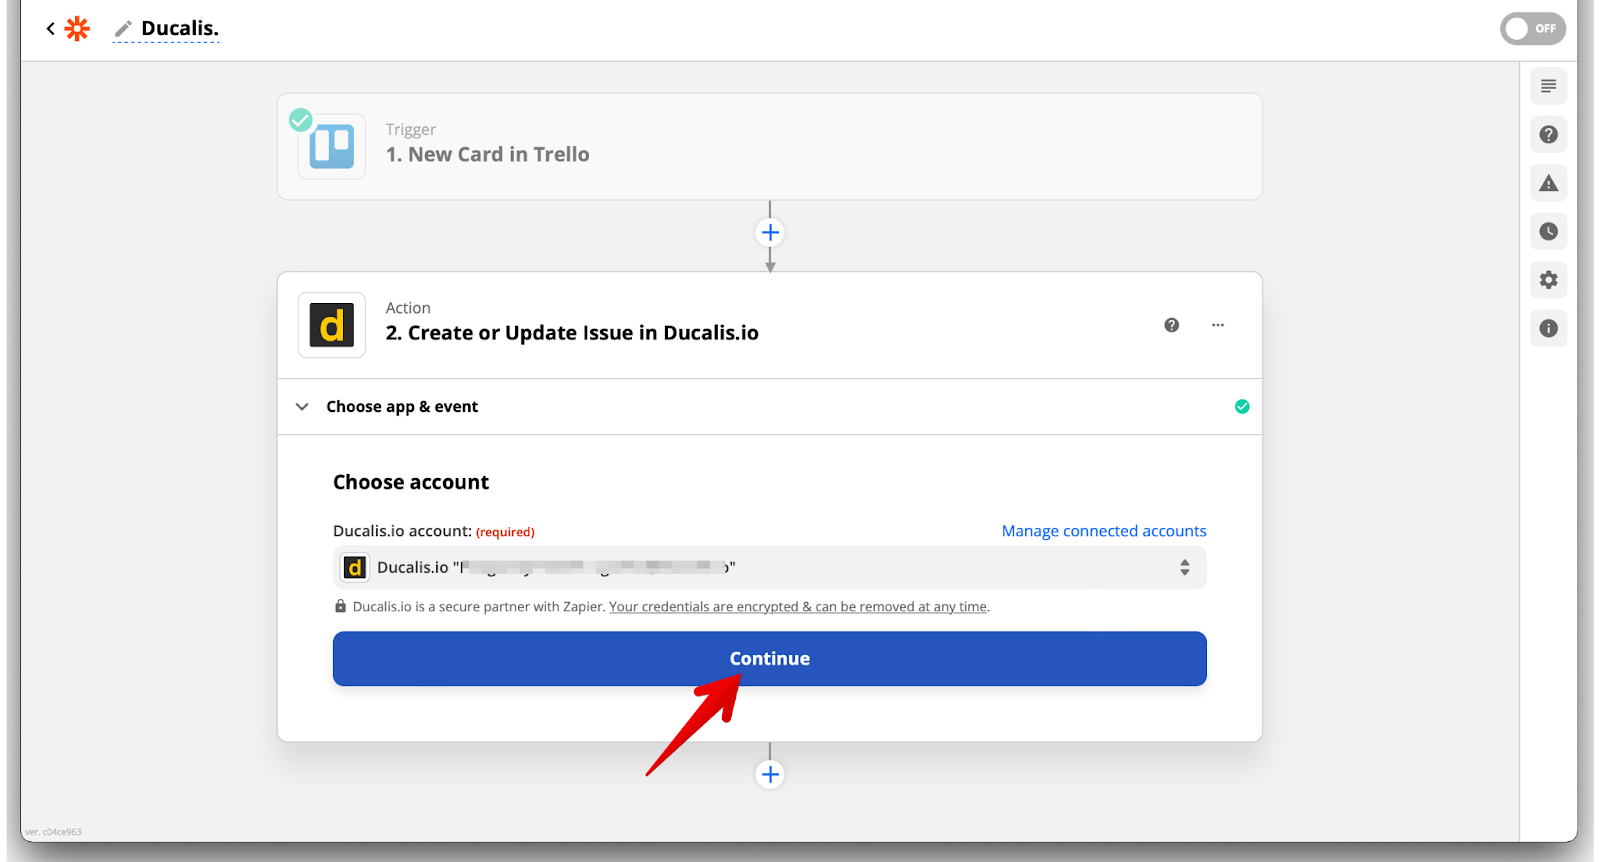
Task: Open Zap settings gear icon
Action: click(1548, 280)
